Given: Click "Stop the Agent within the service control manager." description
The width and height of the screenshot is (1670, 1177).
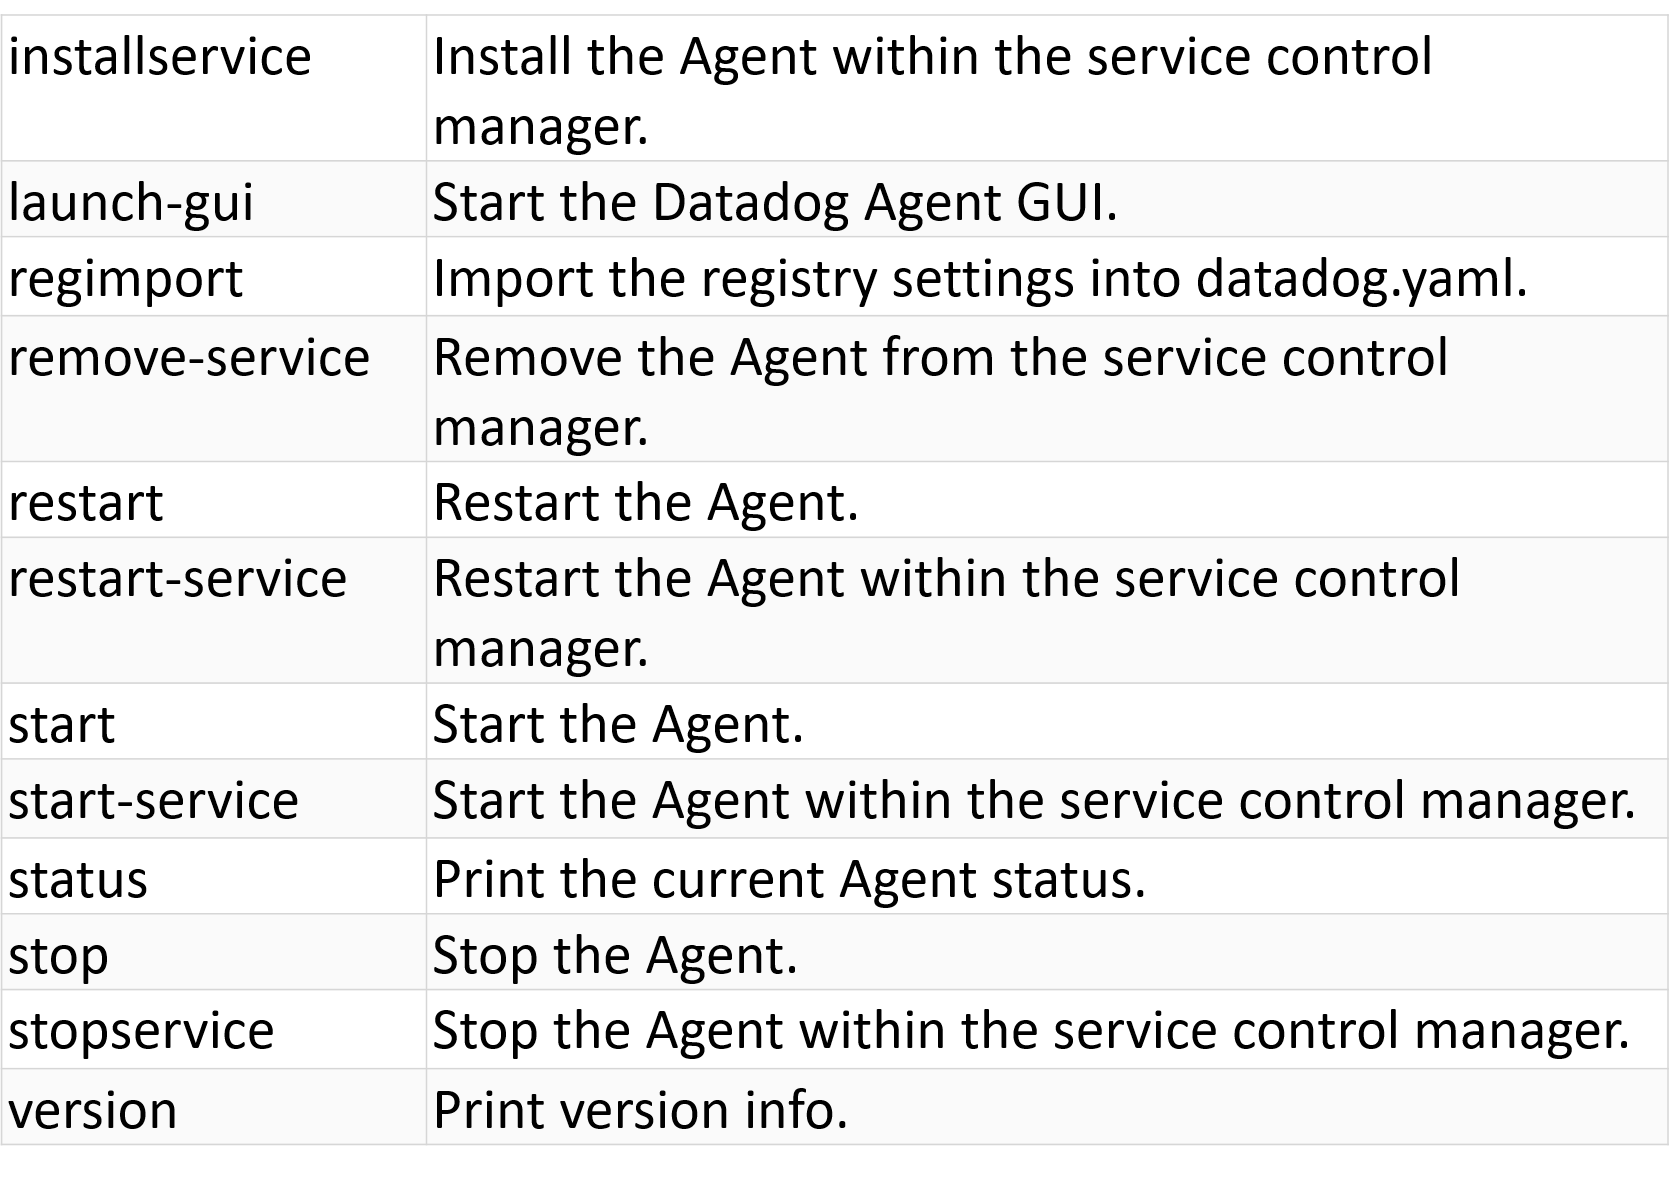Looking at the screenshot, I should 1031,1031.
